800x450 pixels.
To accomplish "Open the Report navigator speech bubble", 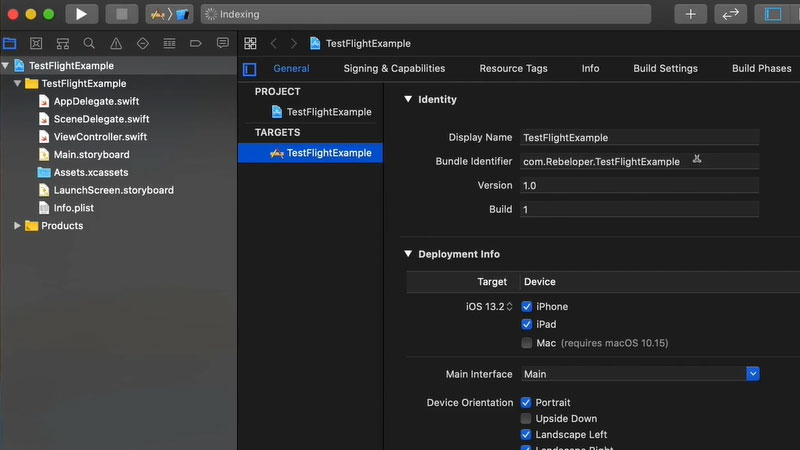I will click(x=222, y=43).
